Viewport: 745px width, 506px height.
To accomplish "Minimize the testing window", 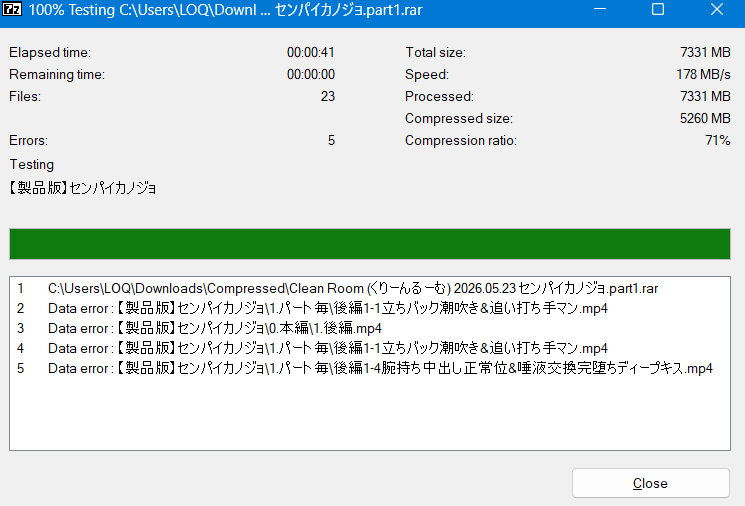I will [x=600, y=10].
